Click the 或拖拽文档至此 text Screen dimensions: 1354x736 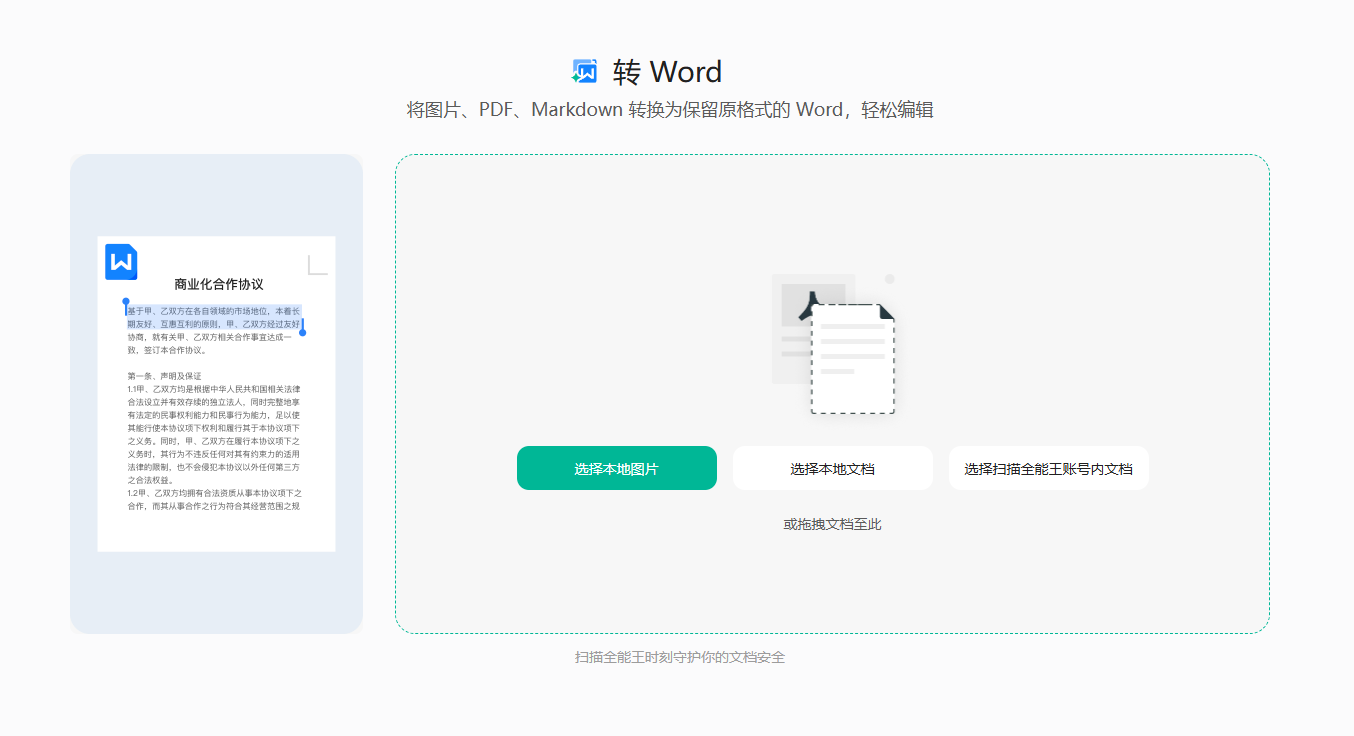pos(832,524)
